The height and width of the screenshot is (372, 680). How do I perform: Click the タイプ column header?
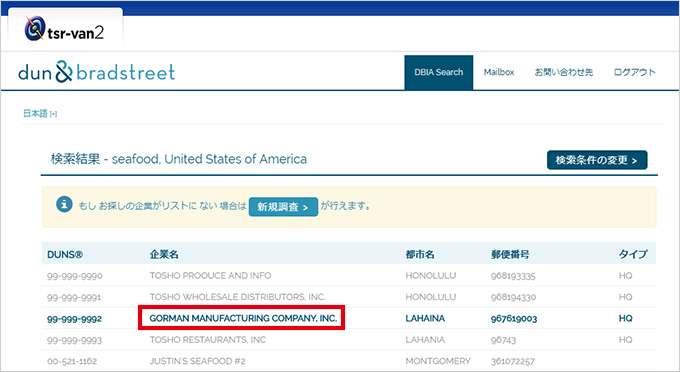[x=633, y=254]
